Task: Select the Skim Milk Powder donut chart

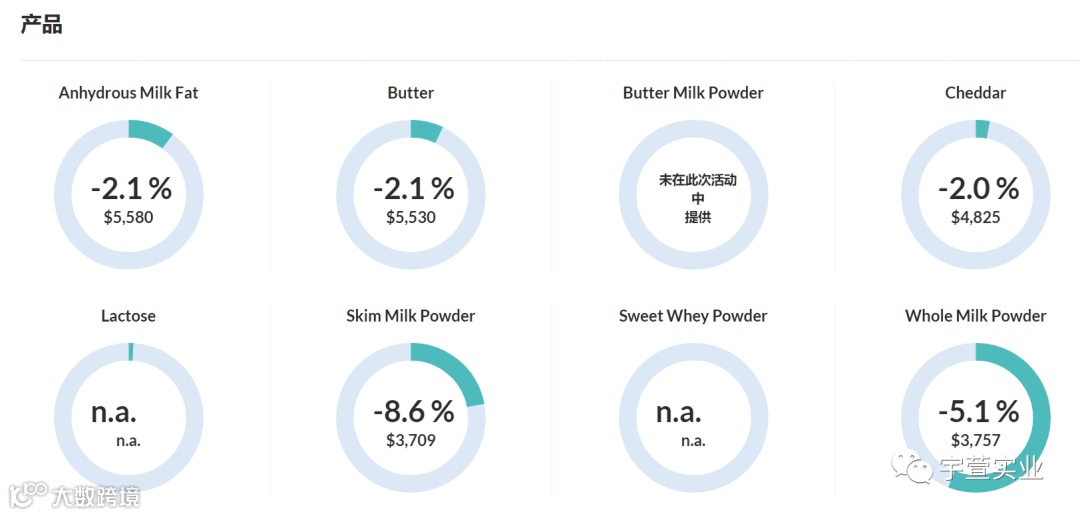Action: click(411, 417)
